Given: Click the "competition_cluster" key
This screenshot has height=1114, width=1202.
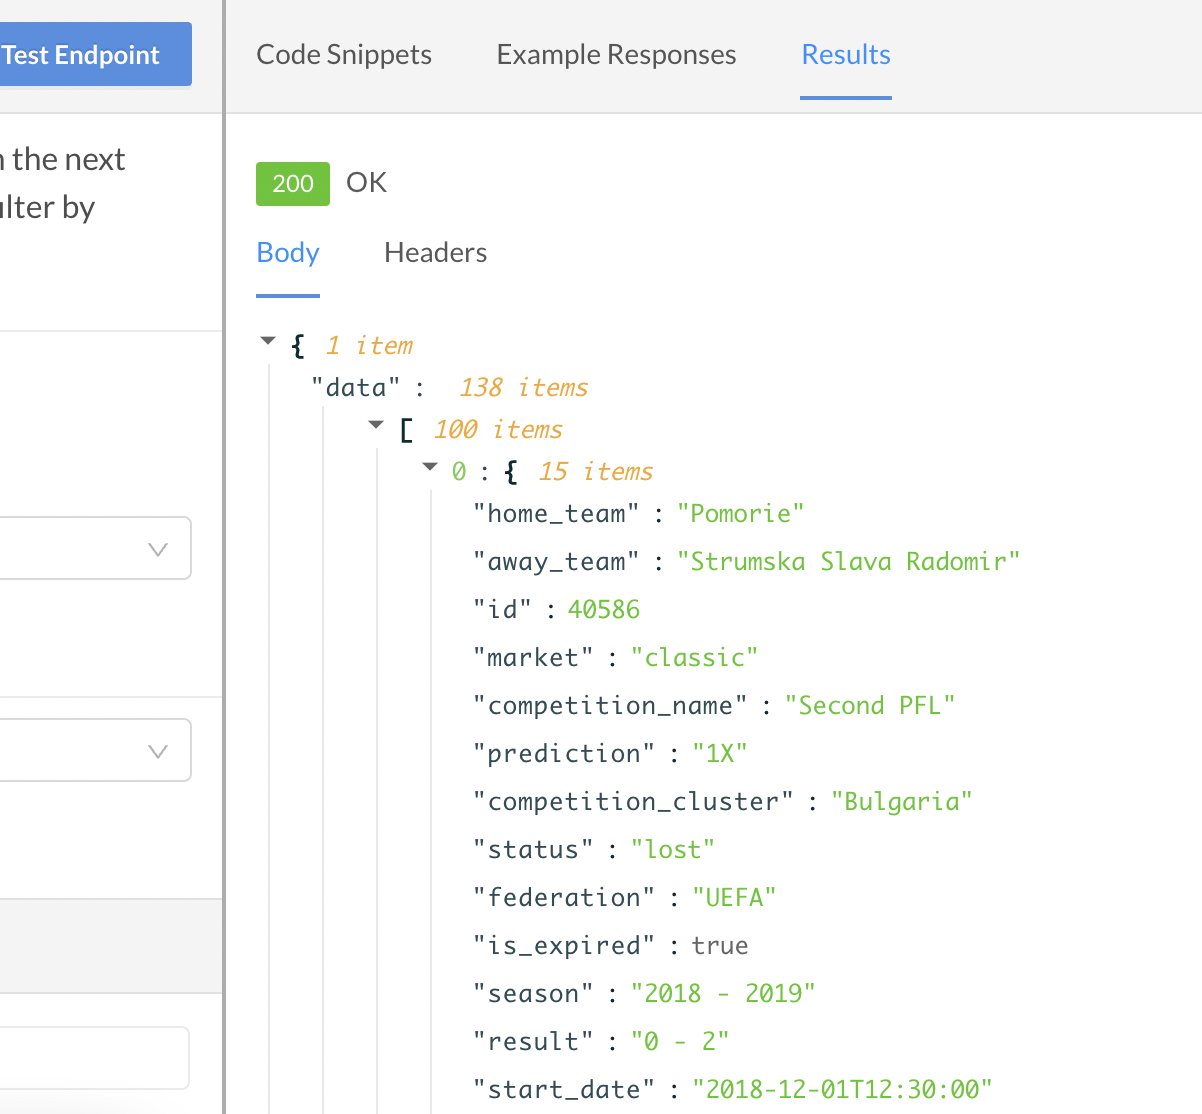Looking at the screenshot, I should (633, 802).
